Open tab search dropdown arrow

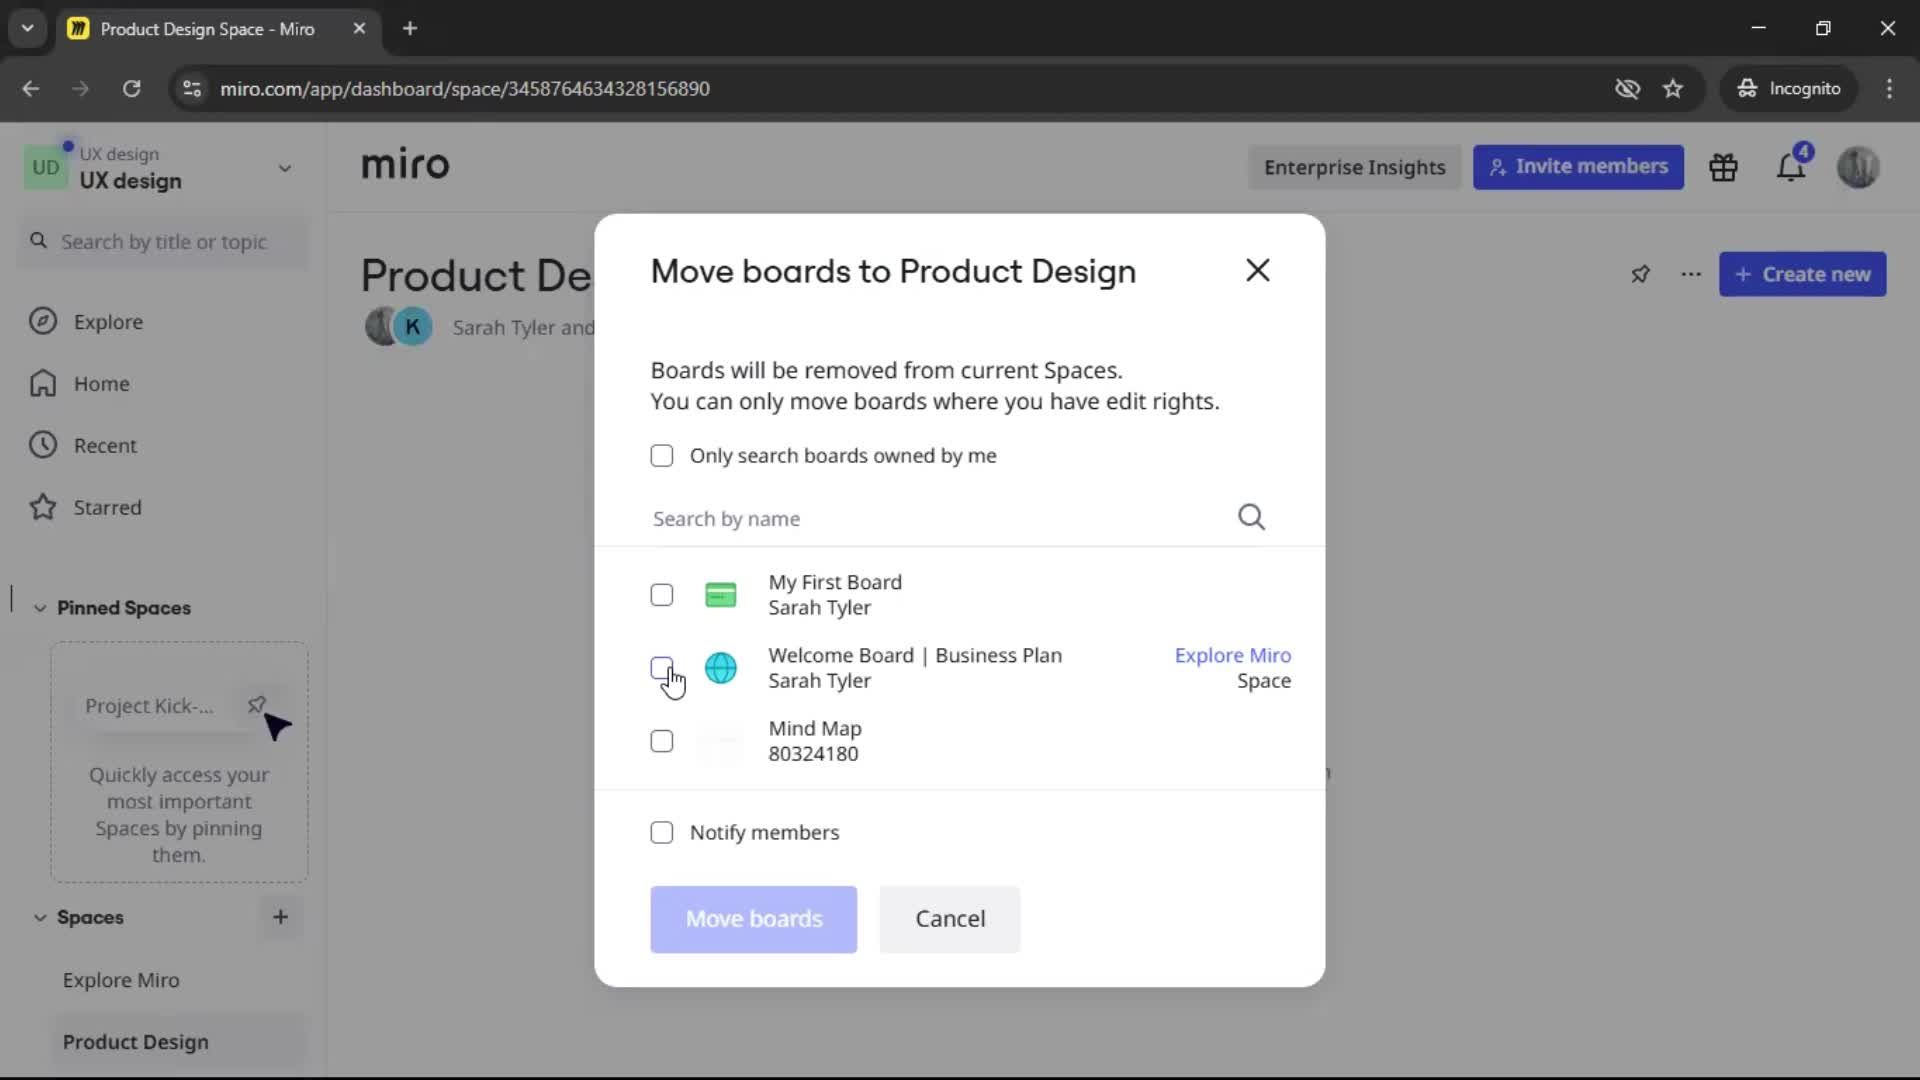click(x=27, y=29)
